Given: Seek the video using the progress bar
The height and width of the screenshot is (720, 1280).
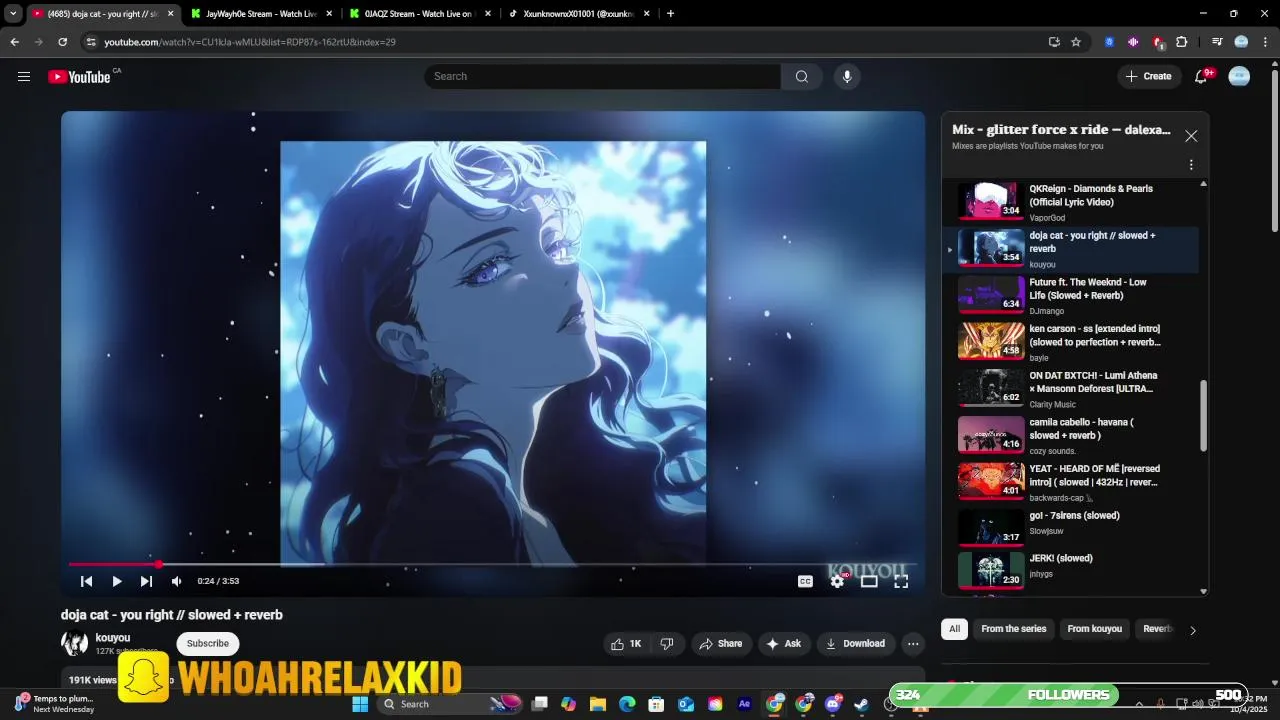Looking at the screenshot, I should click(x=493, y=565).
